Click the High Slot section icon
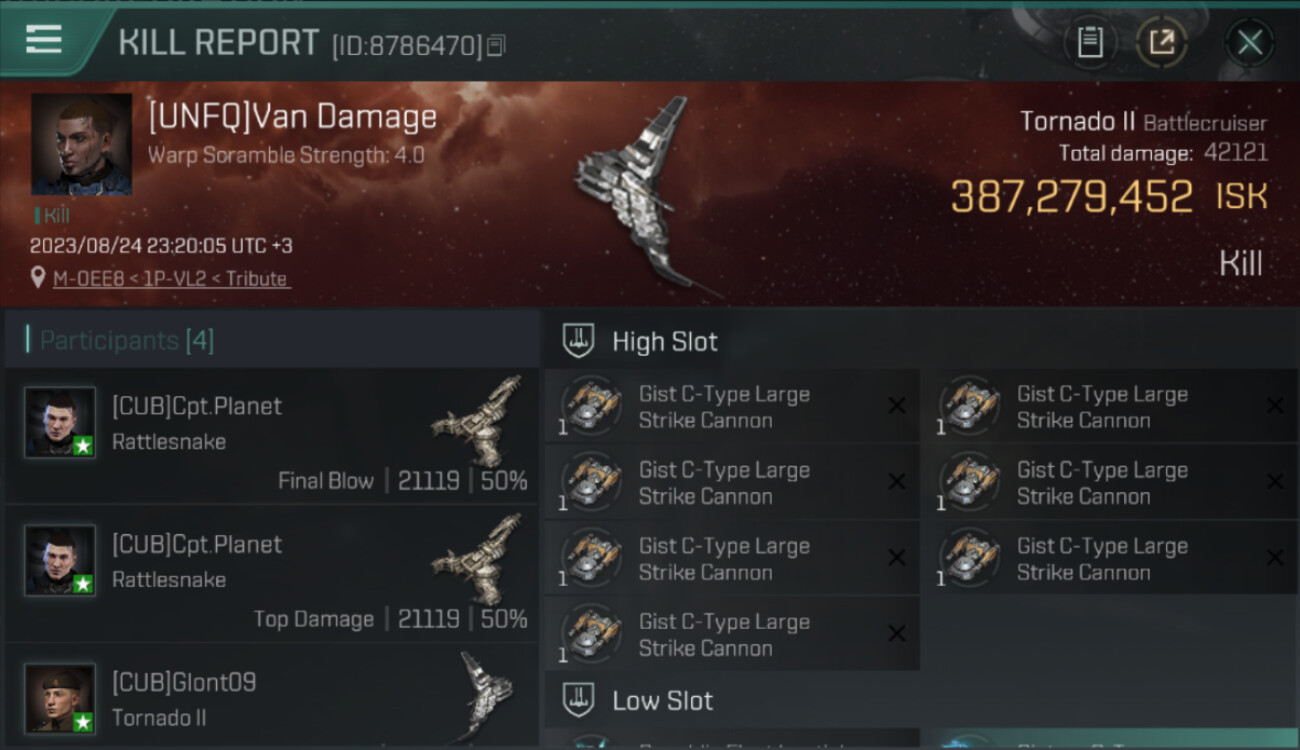Image resolution: width=1300 pixels, height=750 pixels. click(x=578, y=340)
